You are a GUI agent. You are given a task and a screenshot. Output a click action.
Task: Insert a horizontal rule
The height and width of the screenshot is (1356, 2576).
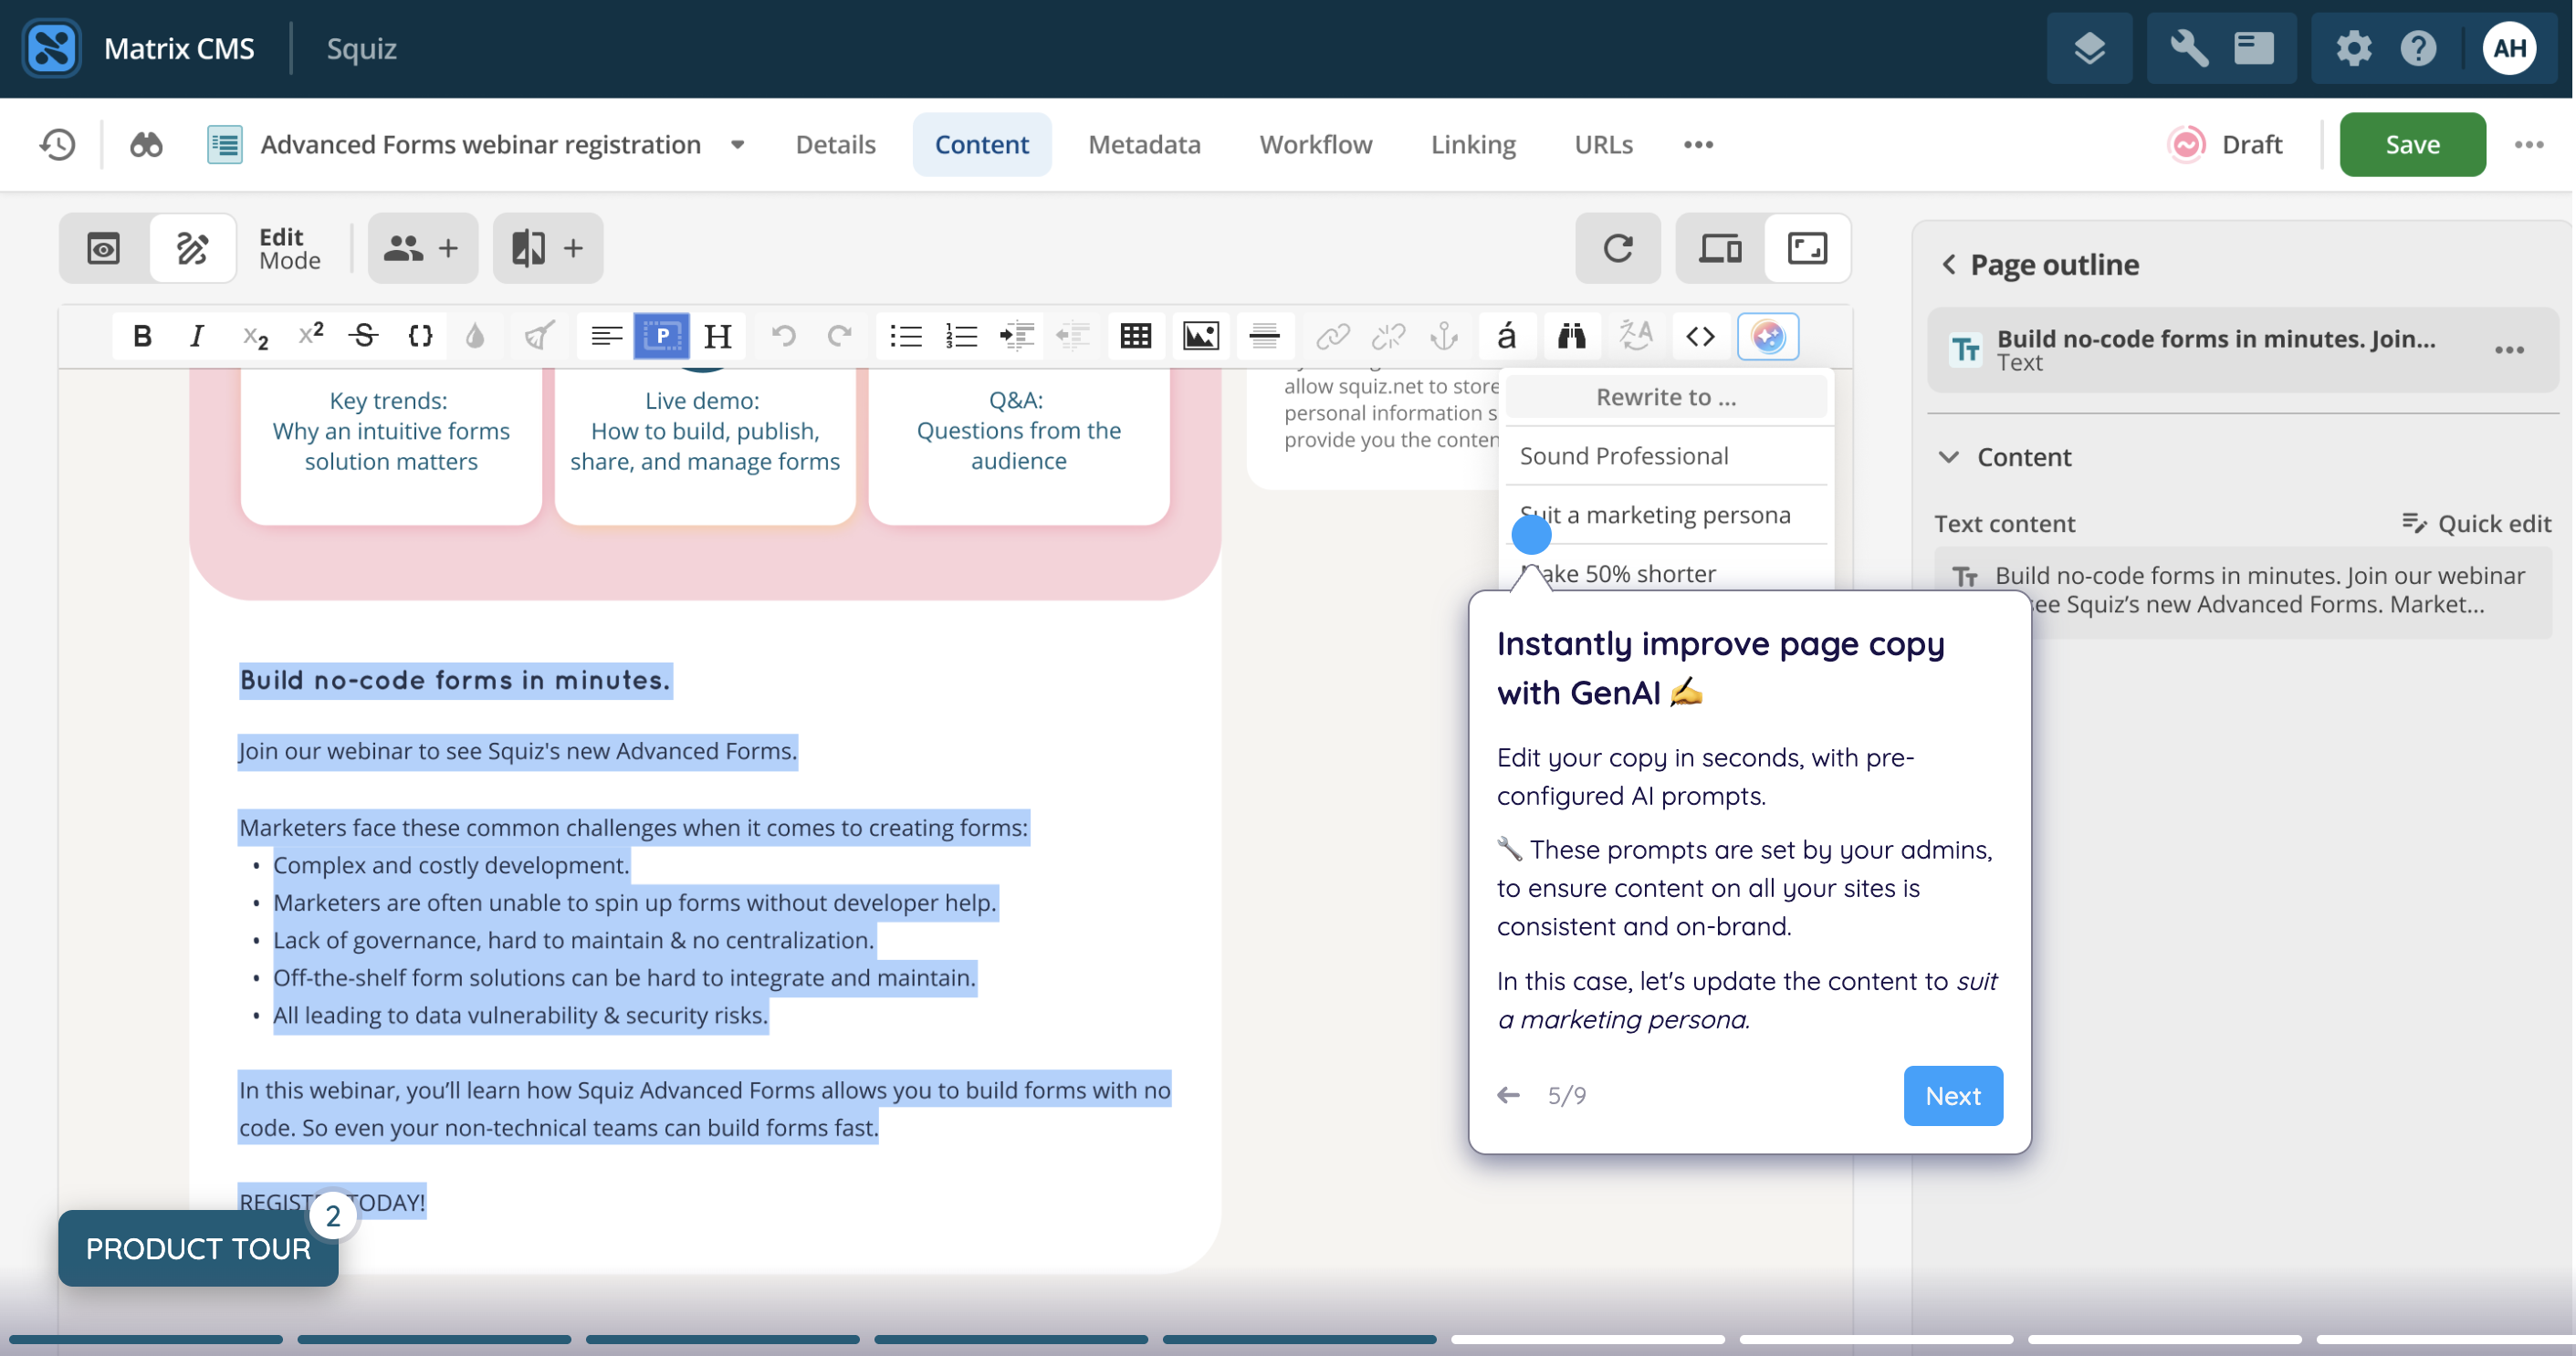1264,336
